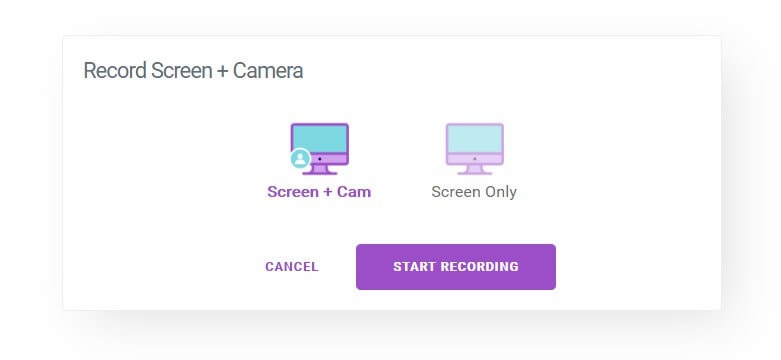Click the teal display of Screen + Cam icon

point(319,138)
